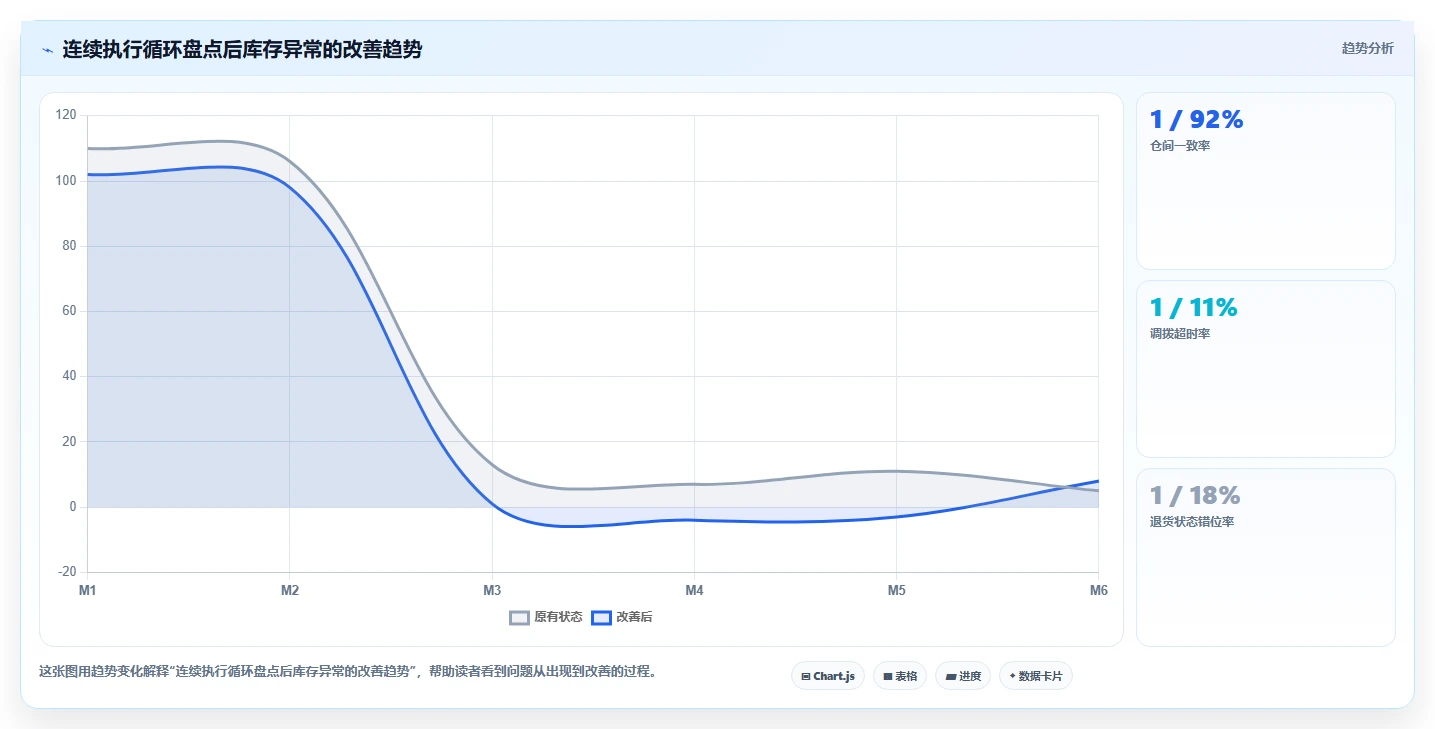Viewport: 1435px width, 729px height.
Task: Click the trend icon beside the chart title
Action: 47,50
